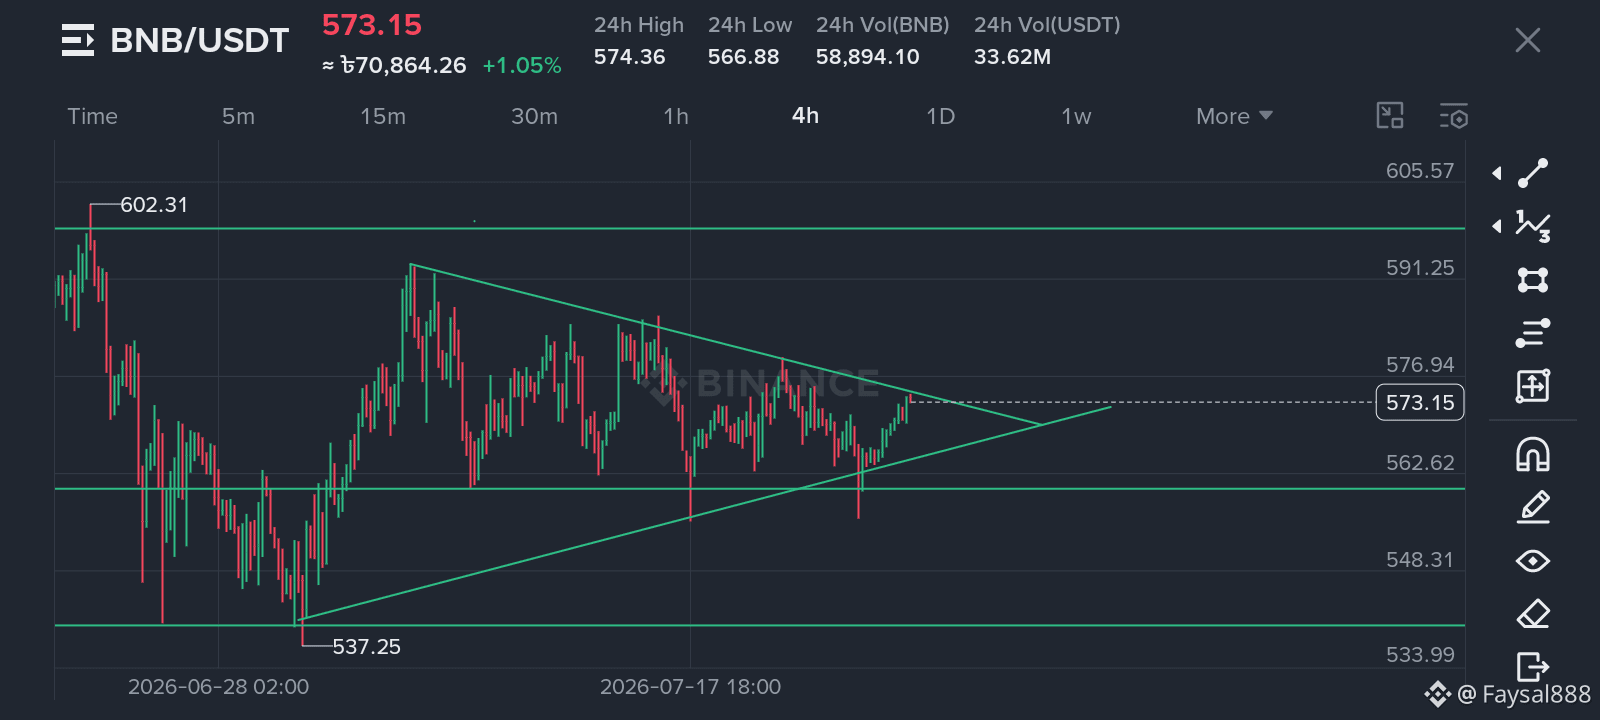Click the 602.31 high price marker

pos(154,205)
